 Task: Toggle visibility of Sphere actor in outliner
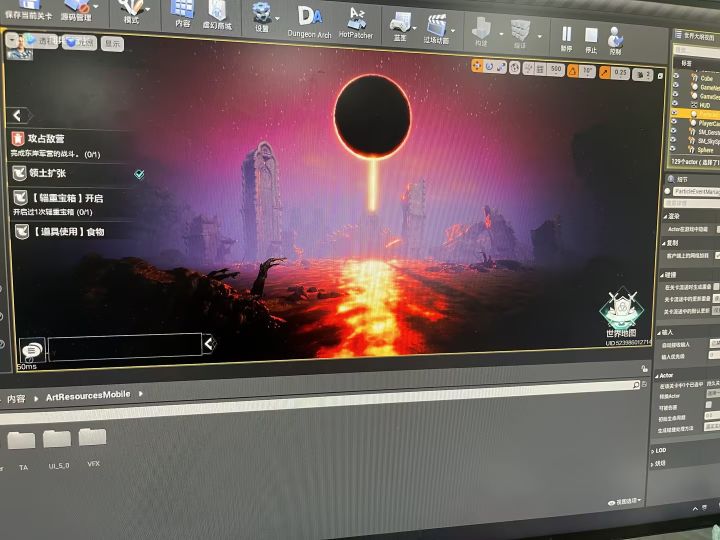pos(674,148)
